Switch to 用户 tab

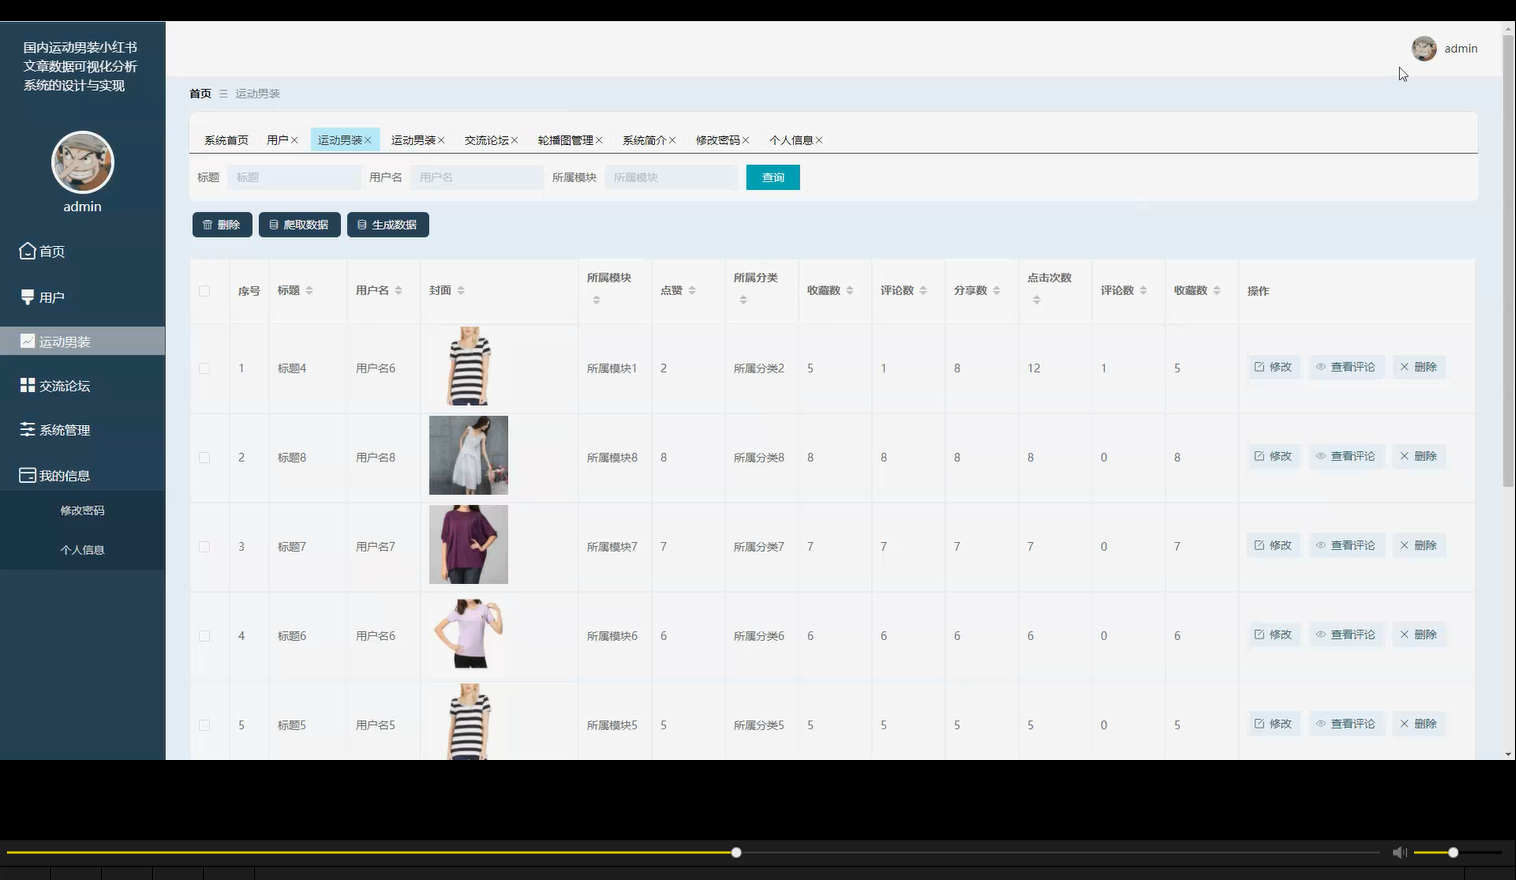(x=277, y=140)
